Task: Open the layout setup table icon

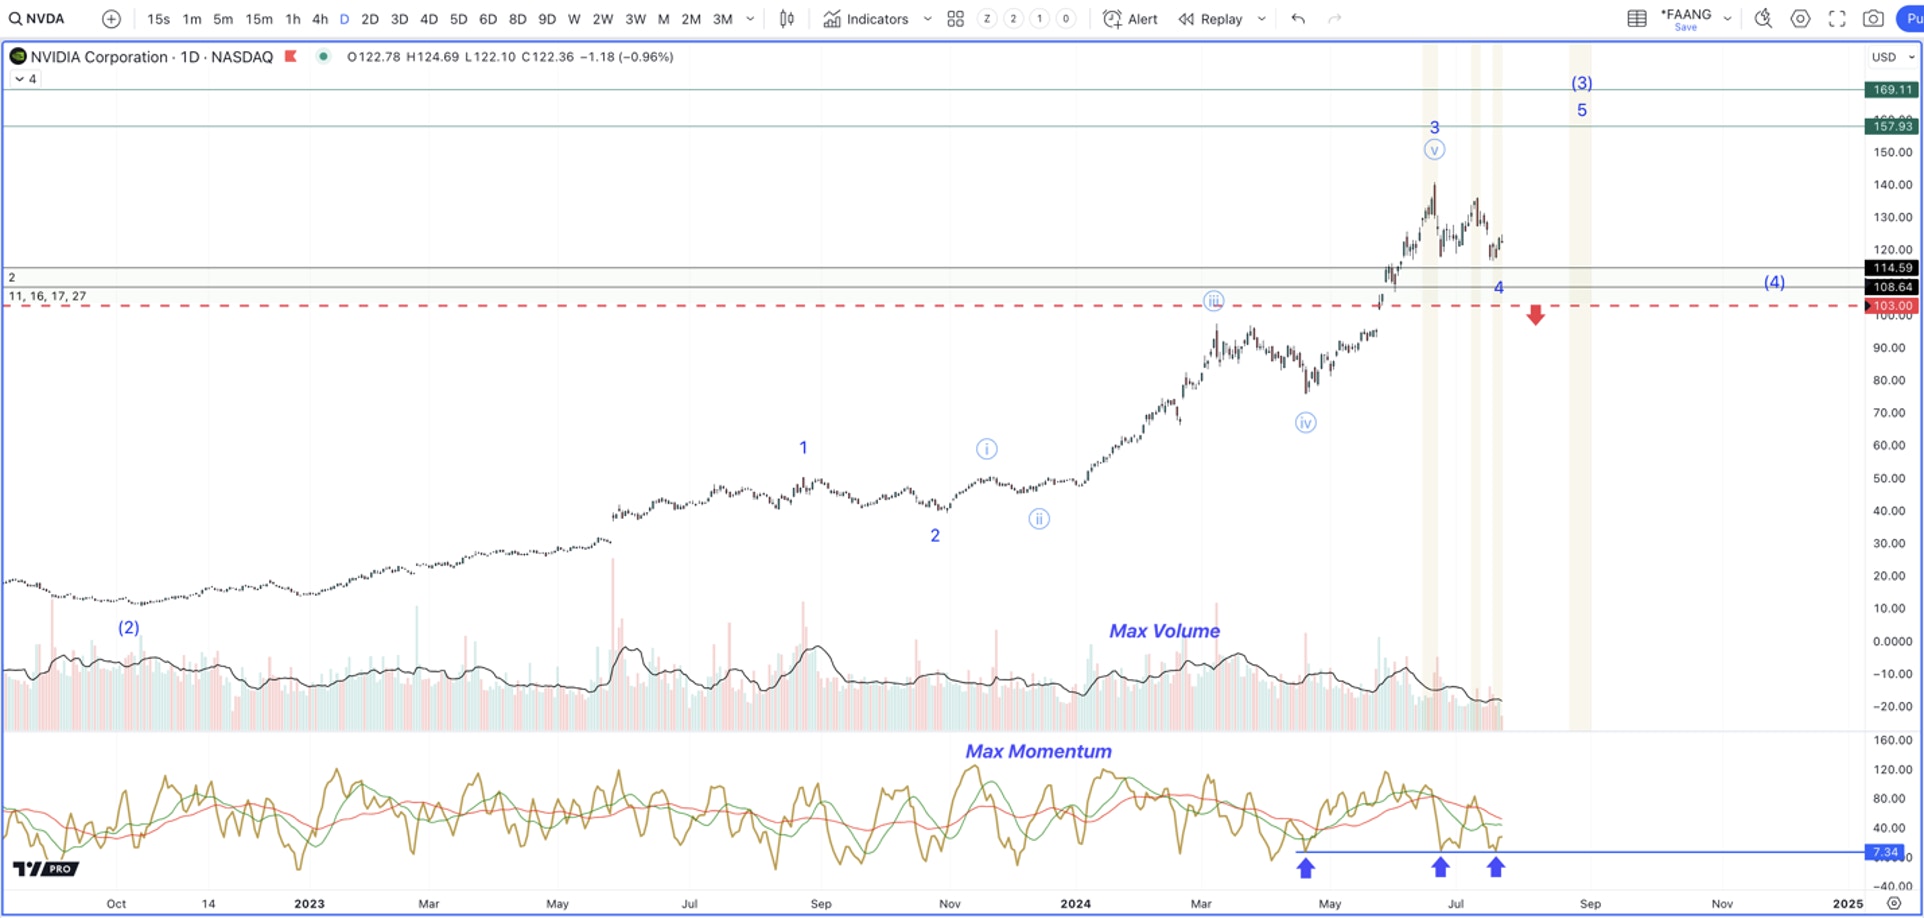Action: coord(1637,19)
